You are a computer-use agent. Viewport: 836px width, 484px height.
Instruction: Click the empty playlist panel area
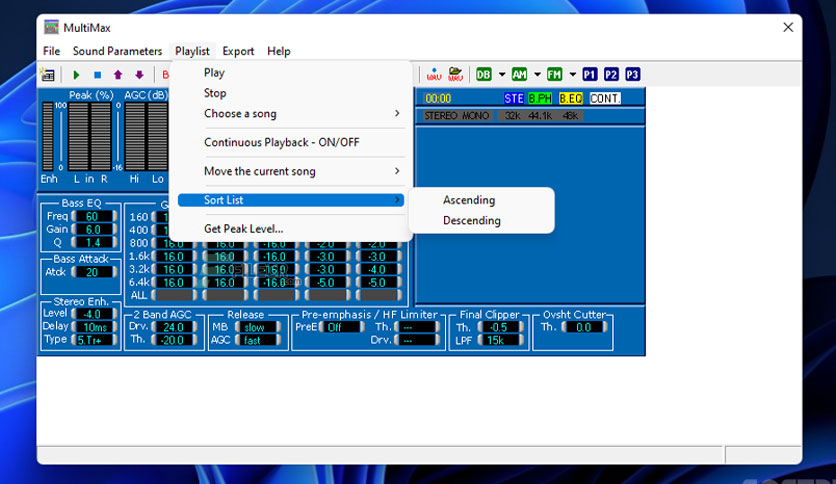point(530,214)
